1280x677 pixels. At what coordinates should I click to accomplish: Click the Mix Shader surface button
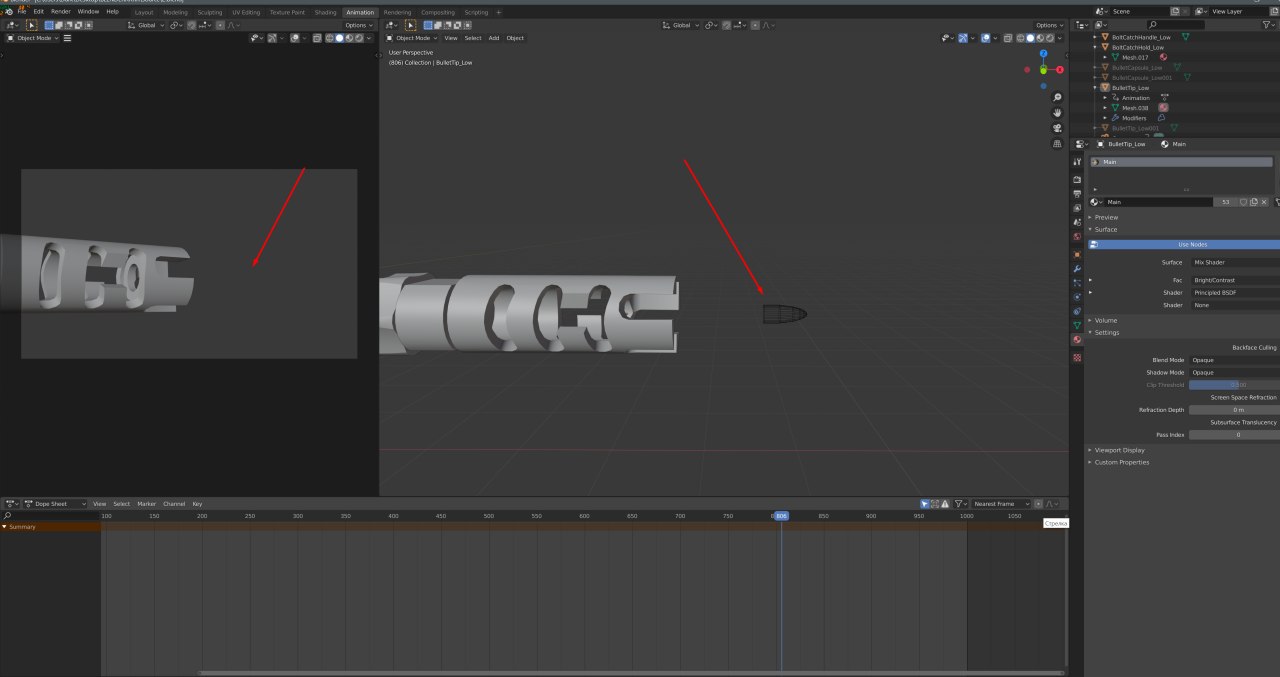(1234, 262)
